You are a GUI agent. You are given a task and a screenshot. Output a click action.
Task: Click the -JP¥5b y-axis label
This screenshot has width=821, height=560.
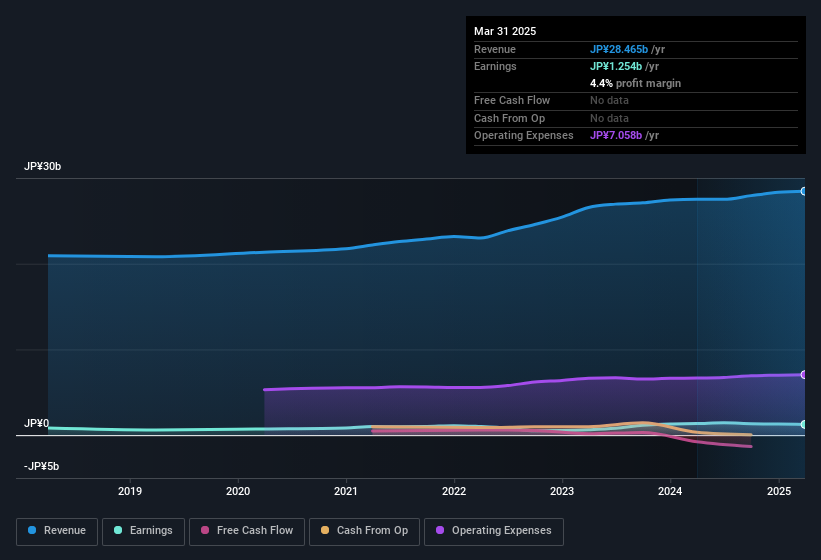point(41,466)
